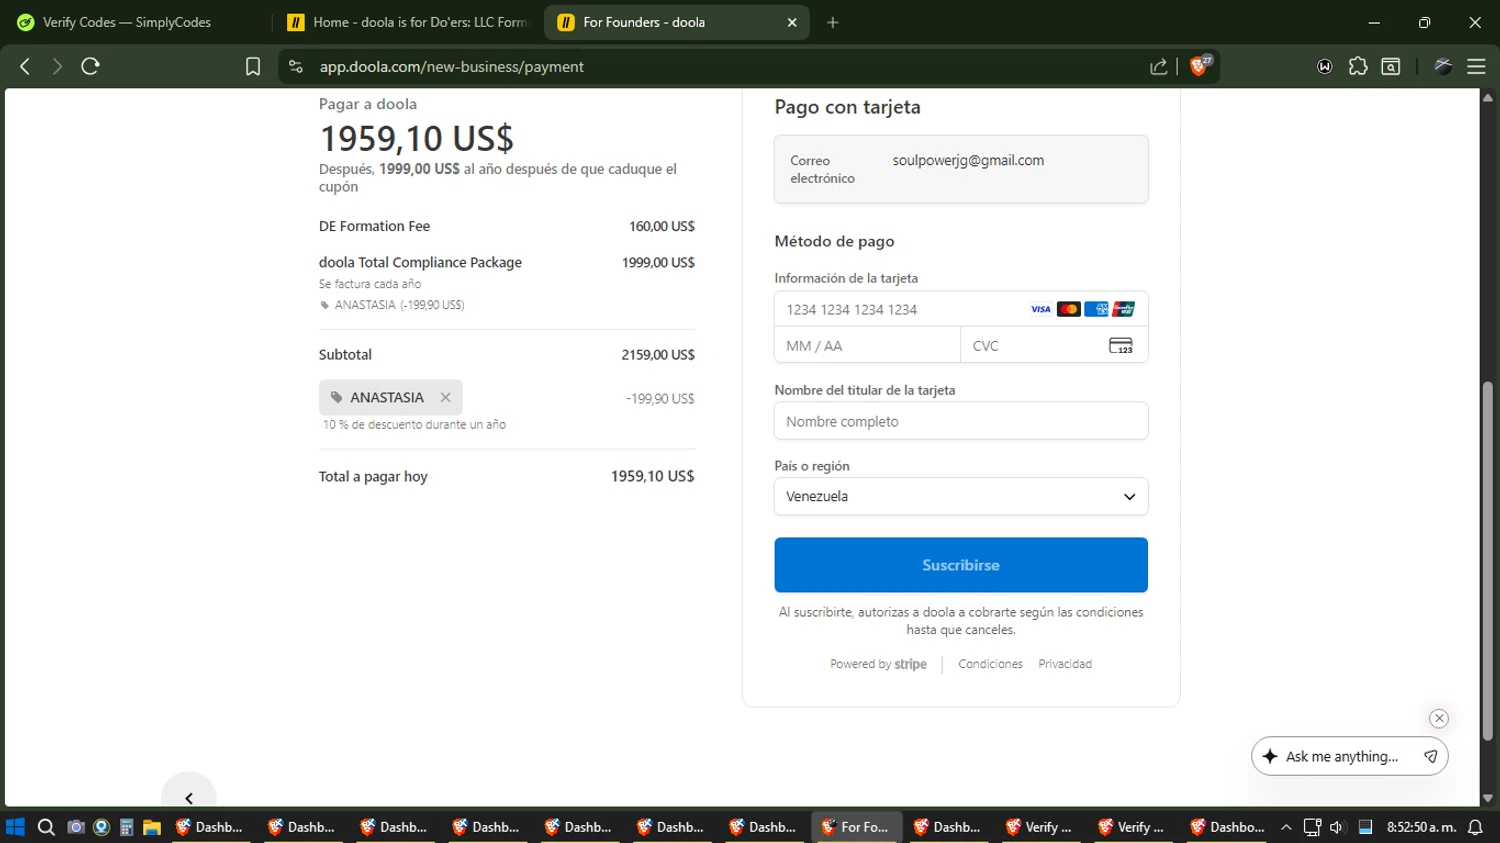This screenshot has height=843, width=1500.
Task: Open site information icon in address bar
Action: click(x=295, y=66)
